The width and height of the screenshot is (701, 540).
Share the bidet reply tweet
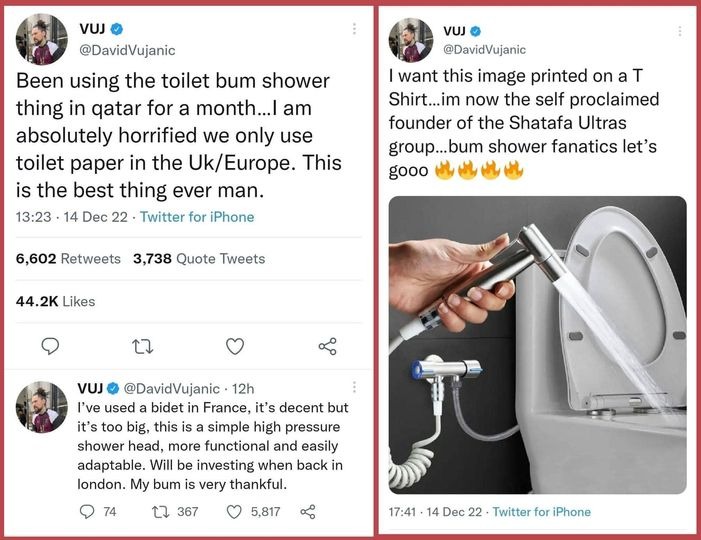(308, 511)
